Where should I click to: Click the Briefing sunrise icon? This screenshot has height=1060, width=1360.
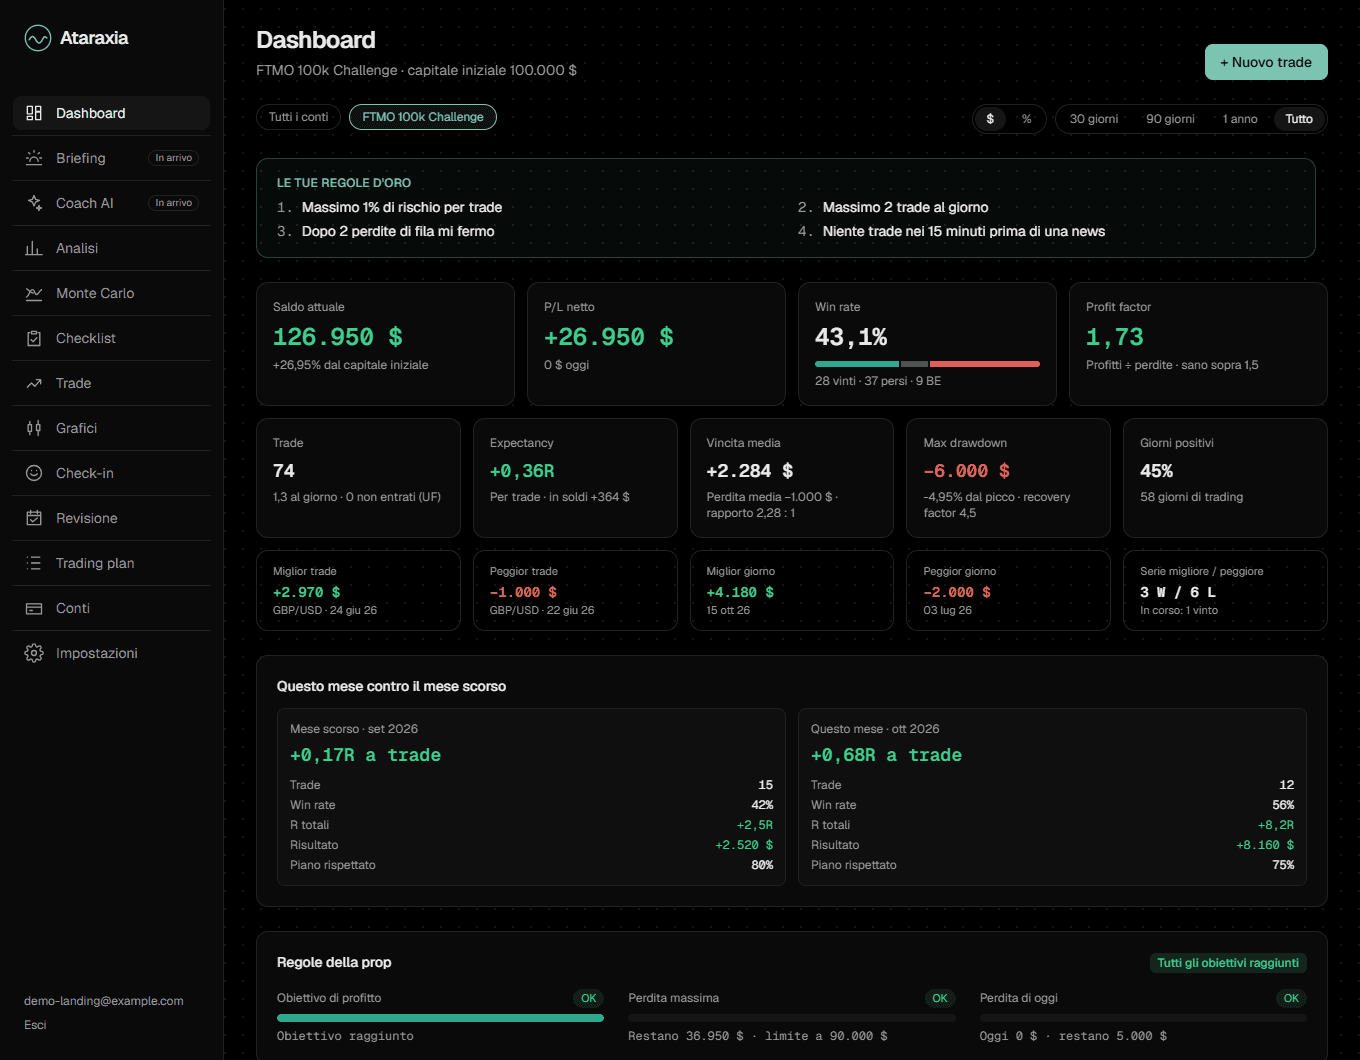coord(34,158)
